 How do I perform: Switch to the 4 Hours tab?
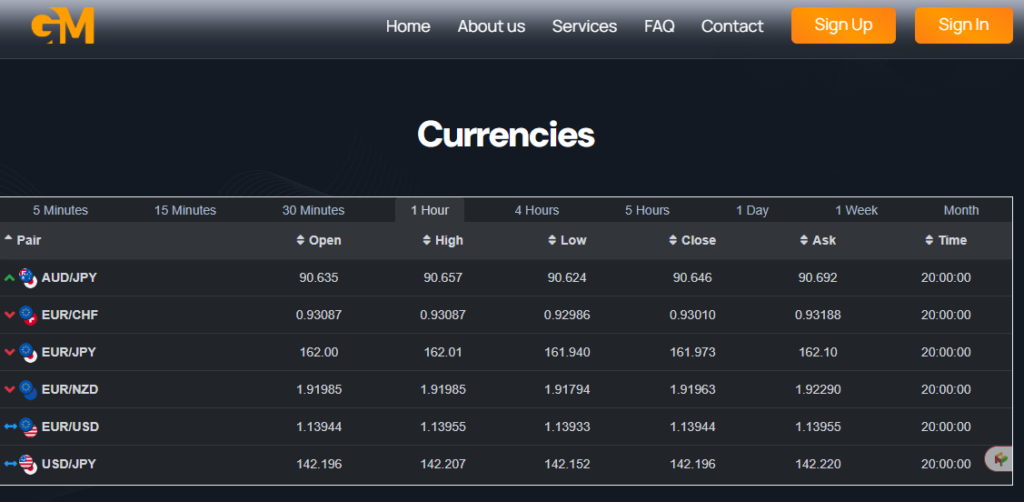[x=537, y=210]
